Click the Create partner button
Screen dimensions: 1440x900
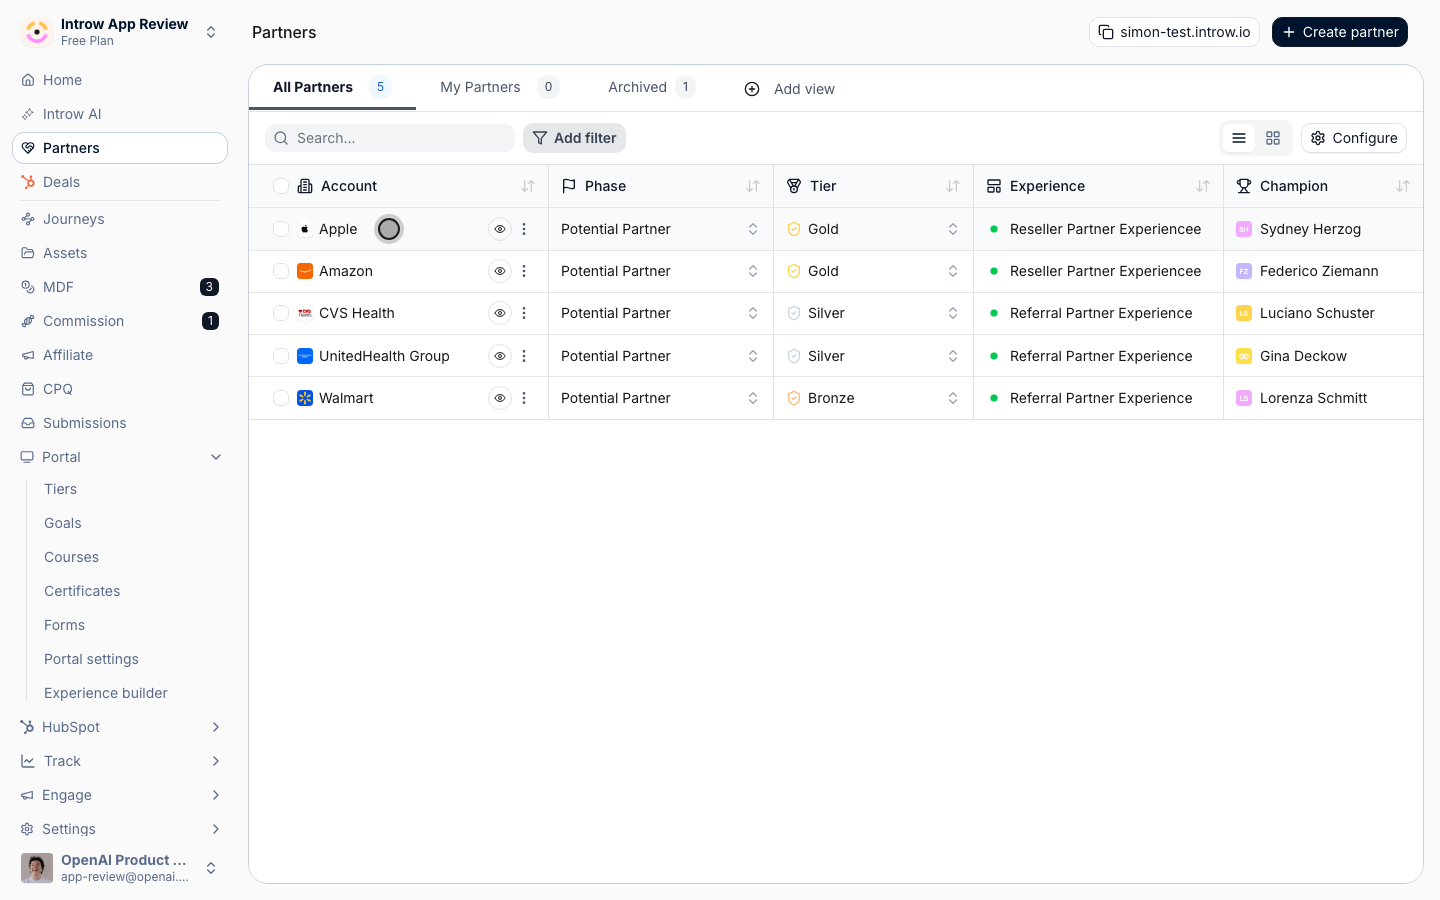1340,32
